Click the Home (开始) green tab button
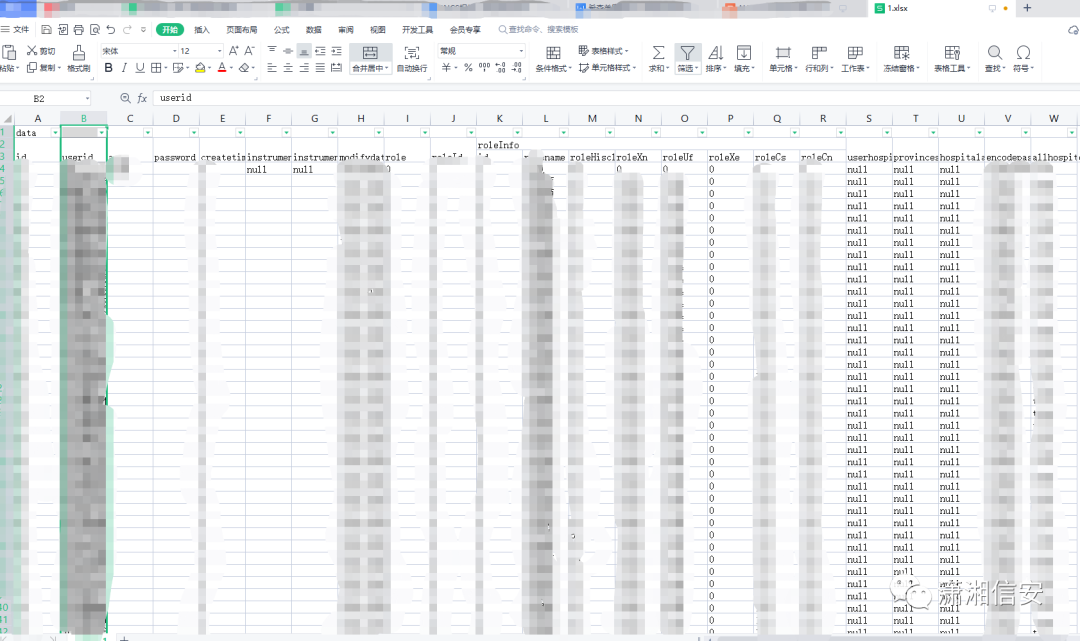The height and width of the screenshot is (641, 1080). click(169, 30)
